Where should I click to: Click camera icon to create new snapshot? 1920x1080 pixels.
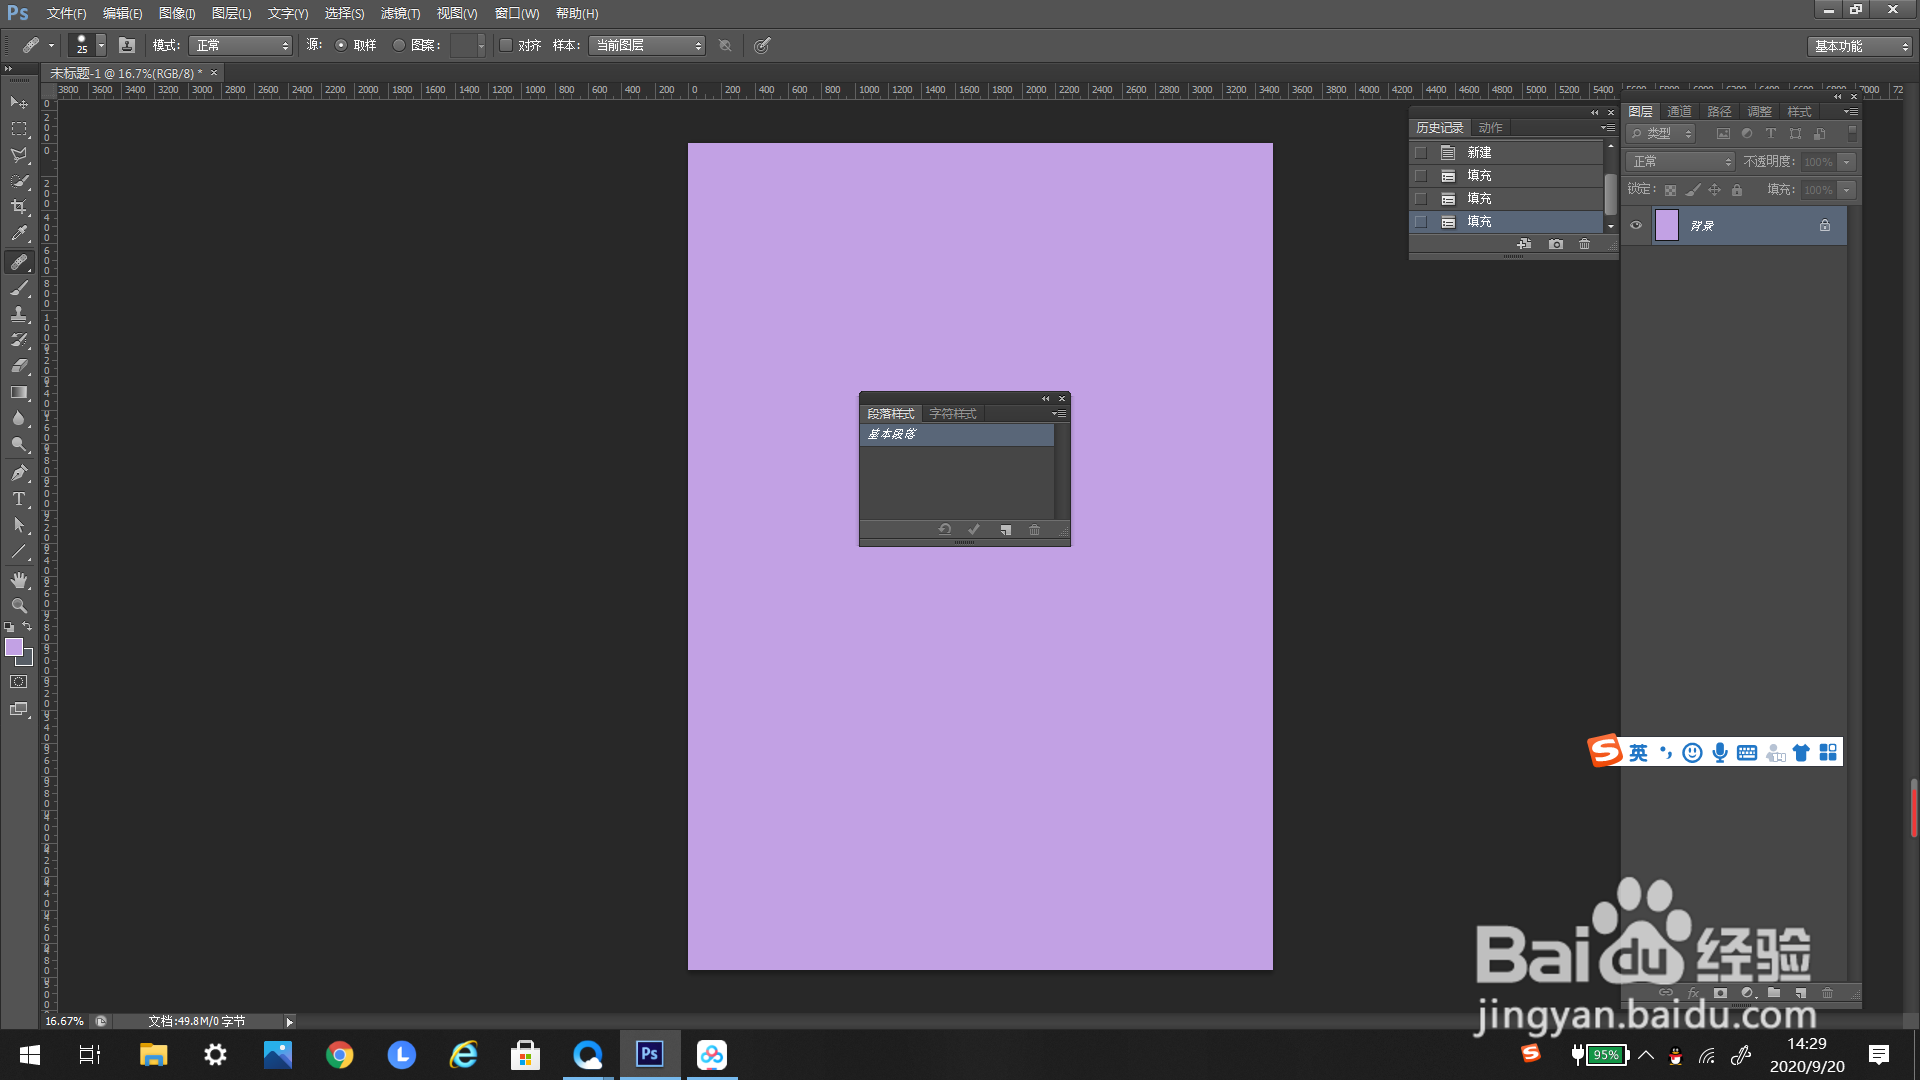coord(1555,244)
